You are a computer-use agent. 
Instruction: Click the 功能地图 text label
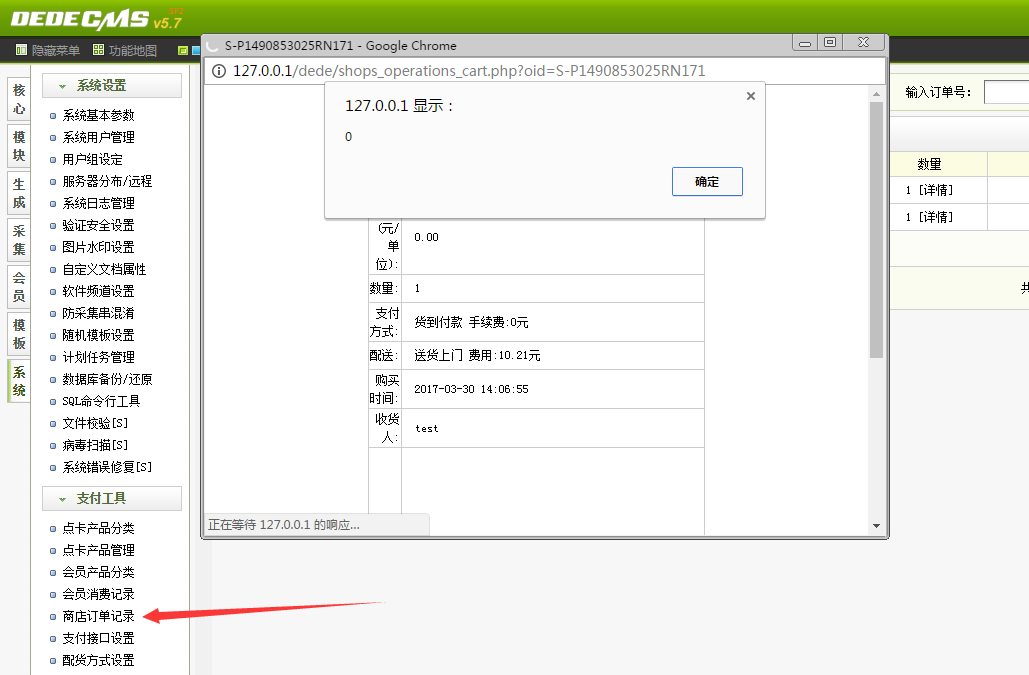click(x=133, y=51)
